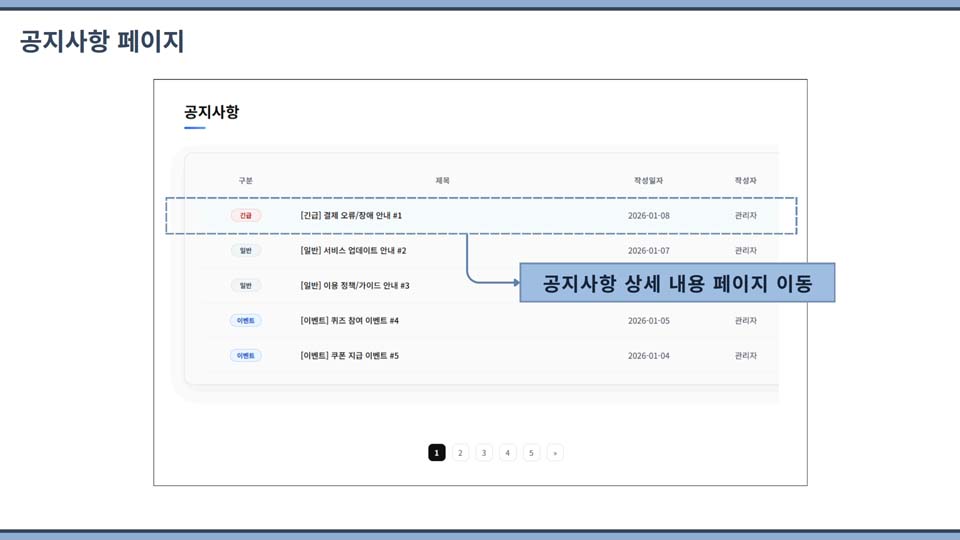Click the red 긴급 category badge

(245, 216)
